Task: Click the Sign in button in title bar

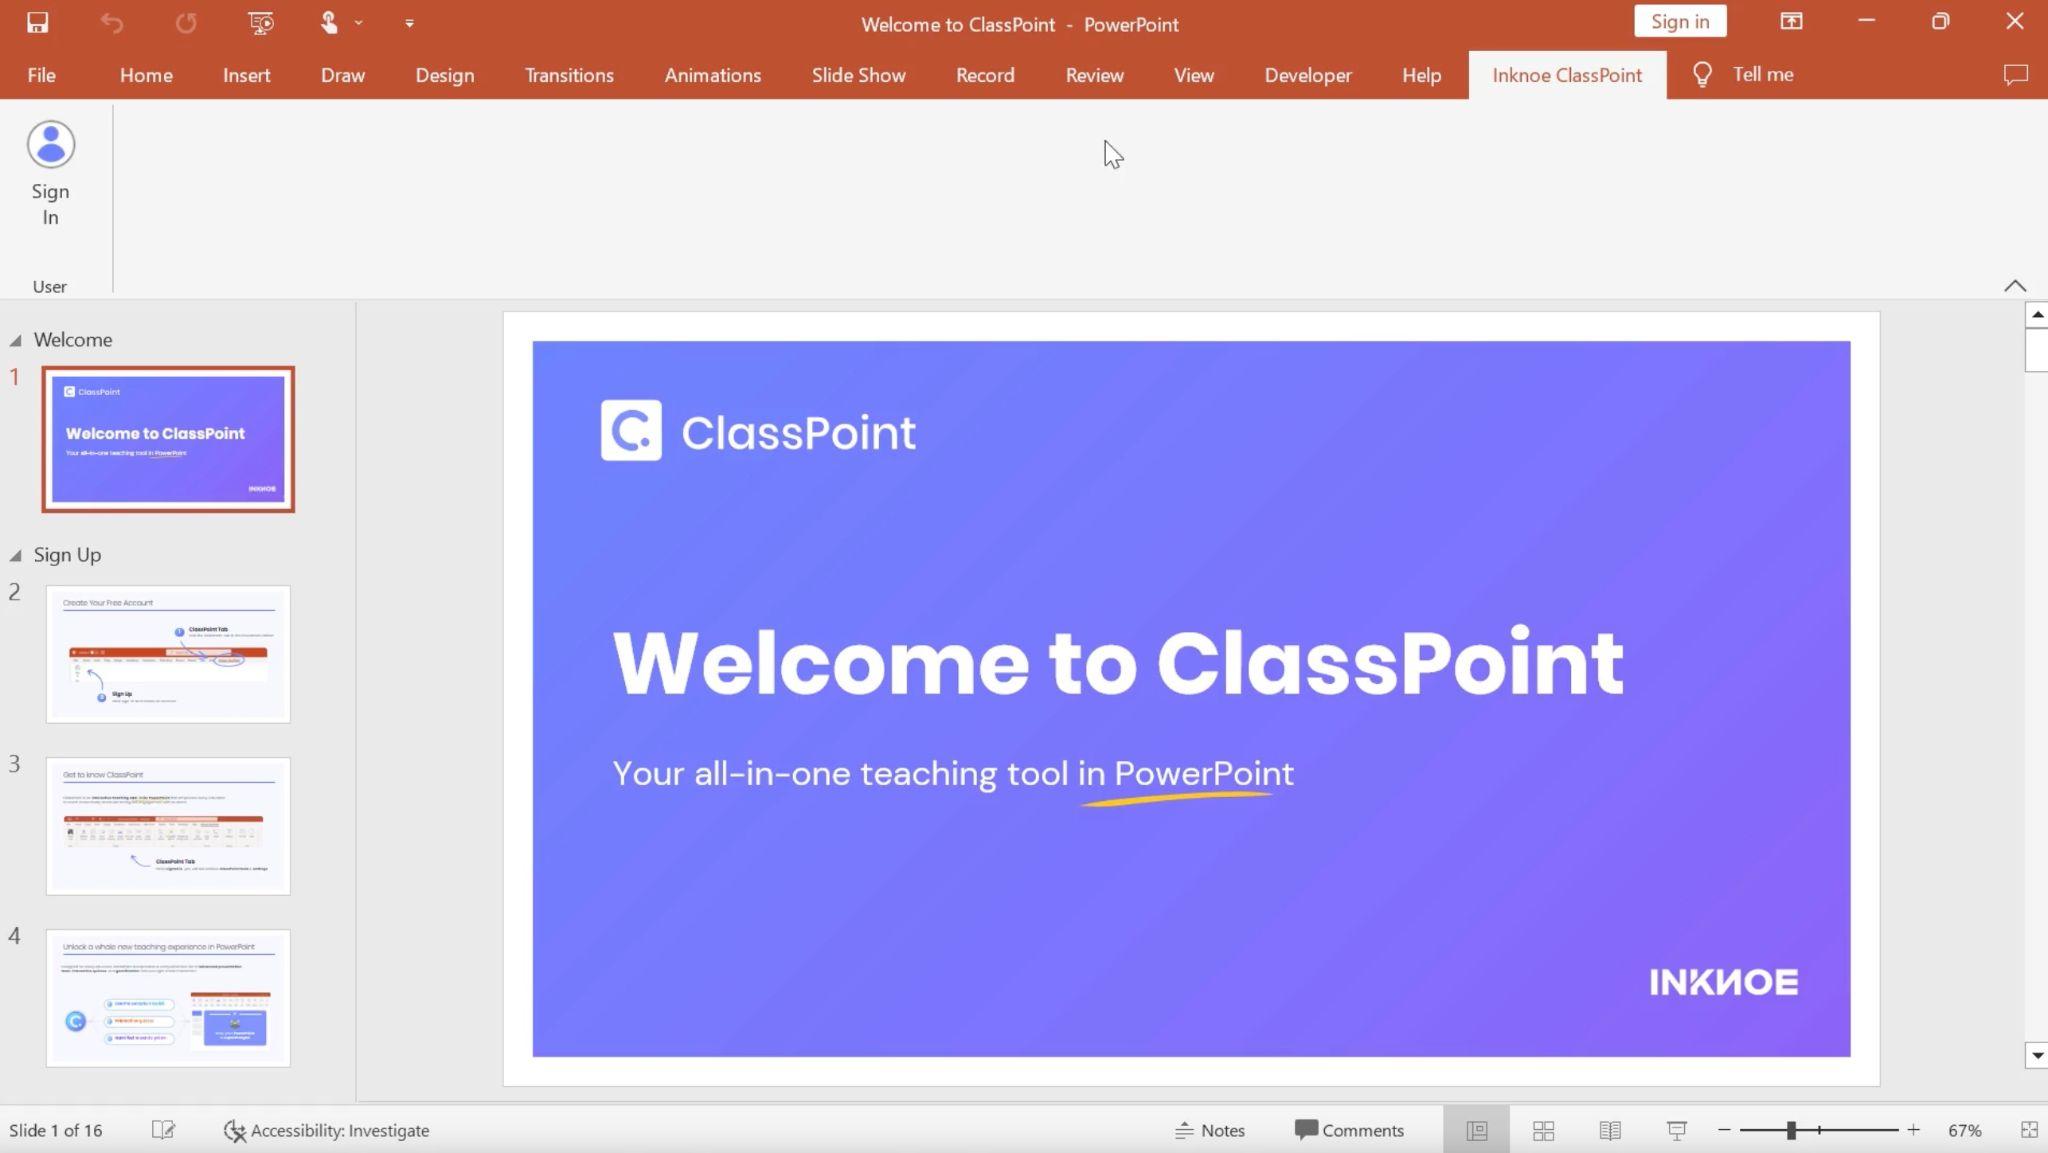Action: click(x=1679, y=21)
